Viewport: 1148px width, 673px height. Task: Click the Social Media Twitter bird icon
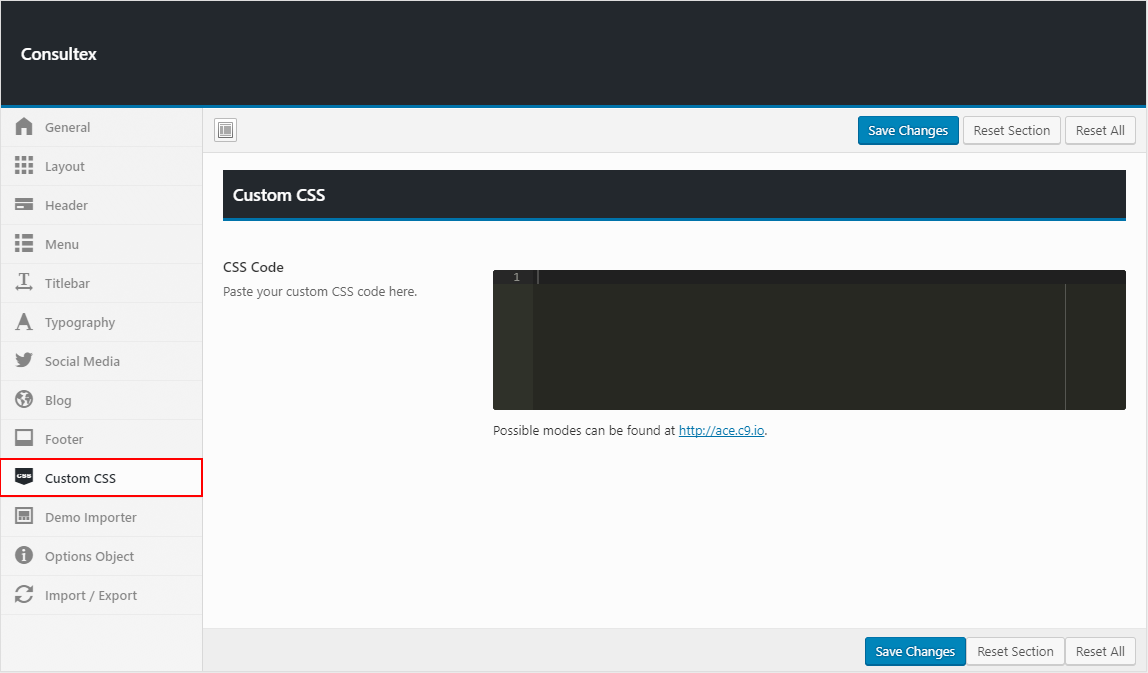[x=25, y=361]
